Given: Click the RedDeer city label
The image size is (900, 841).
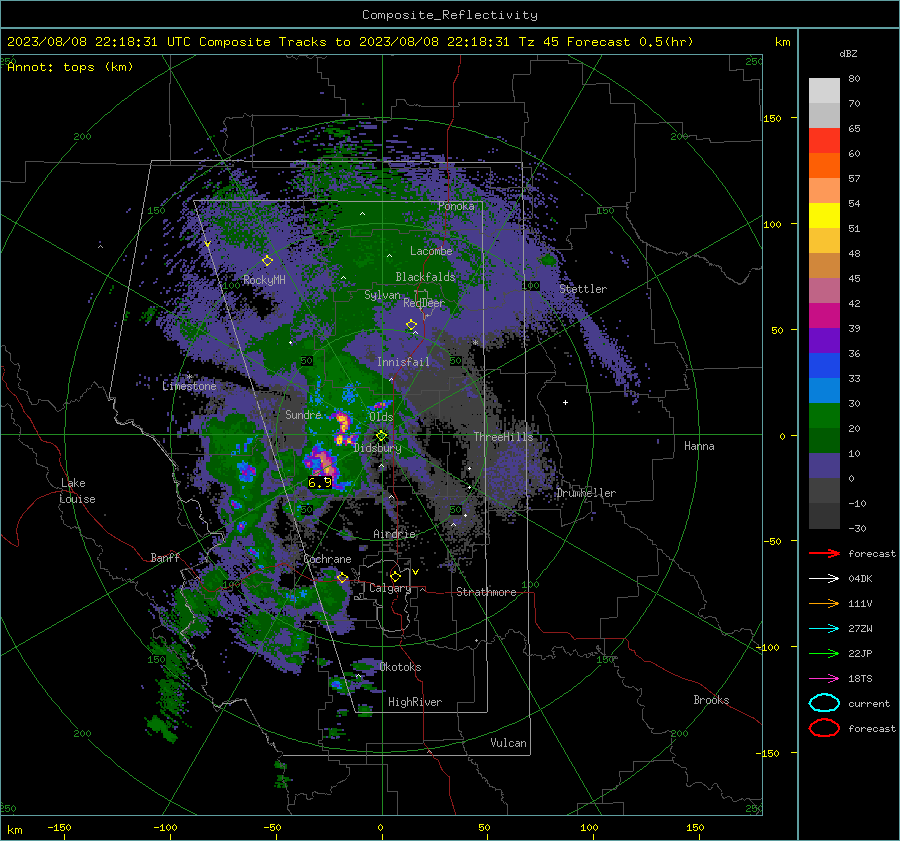Looking at the screenshot, I should [424, 303].
